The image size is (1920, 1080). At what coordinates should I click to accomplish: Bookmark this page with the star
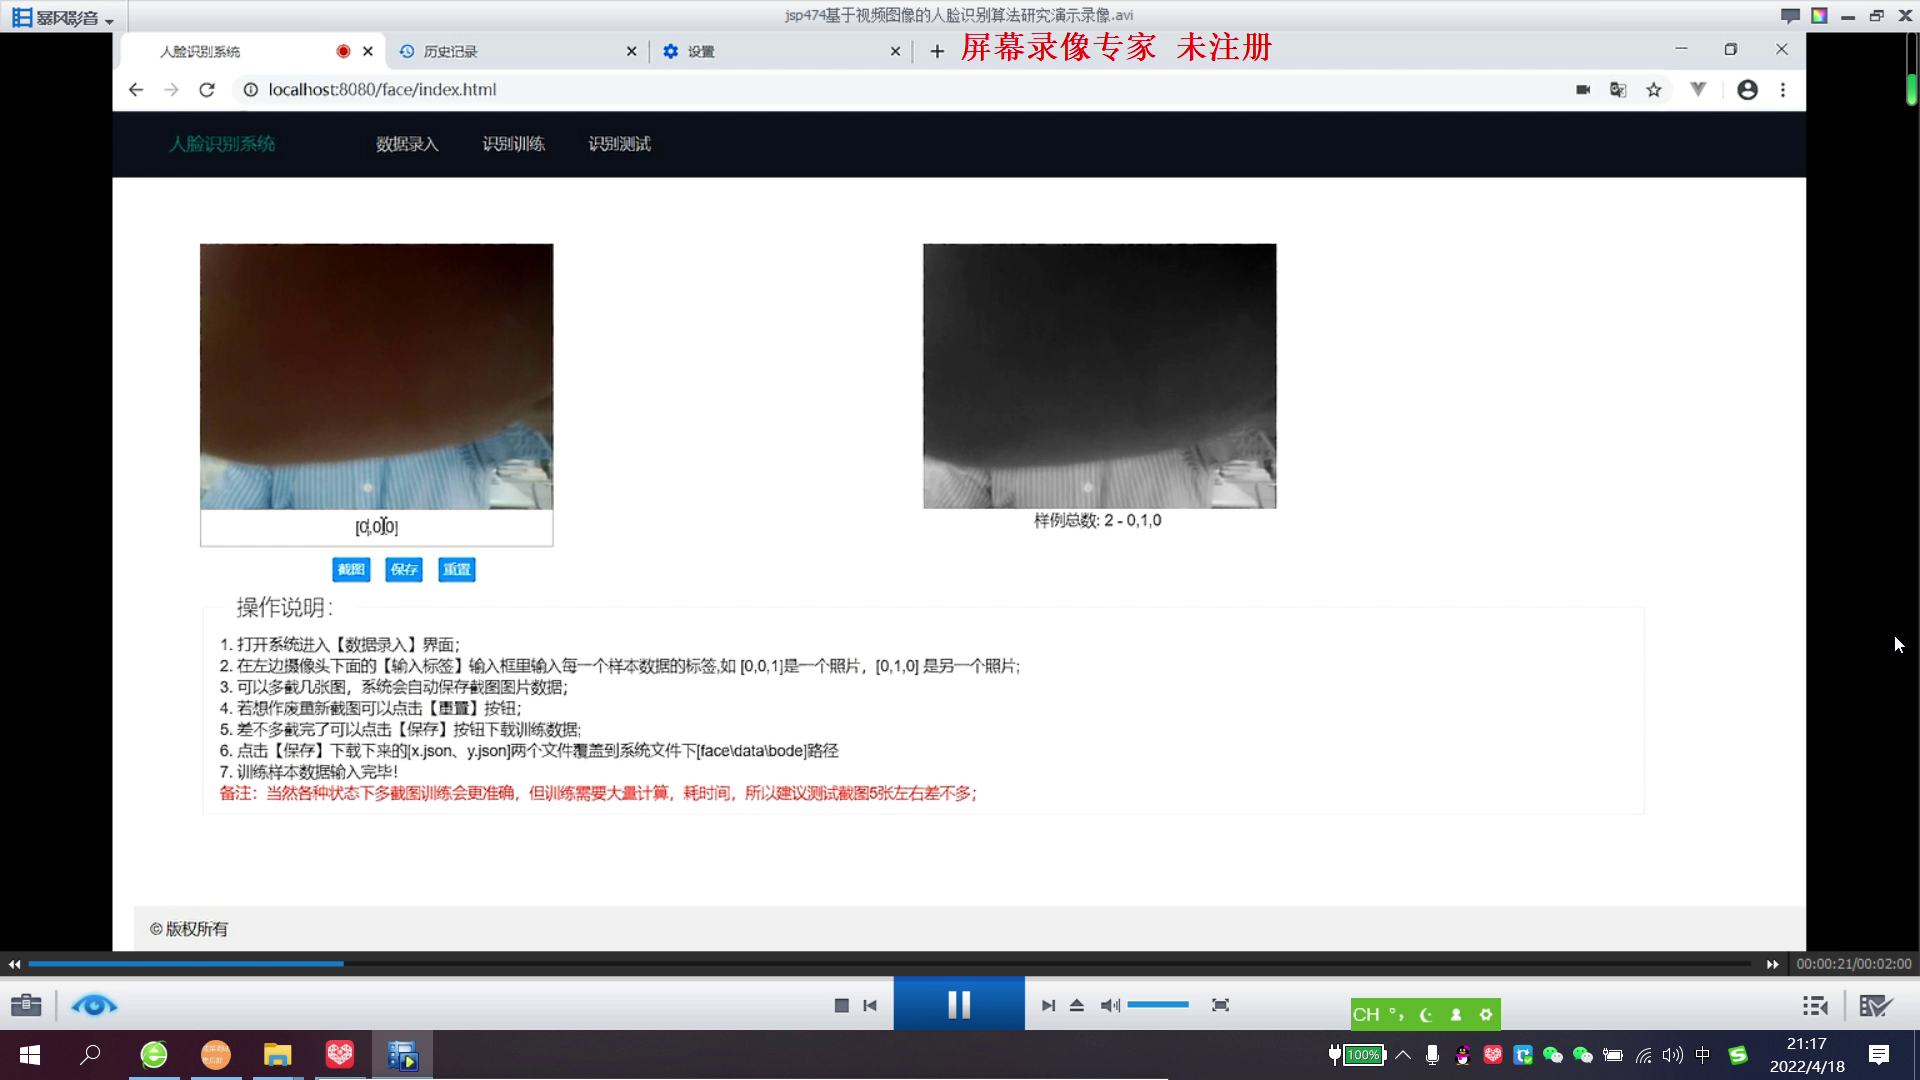tap(1654, 90)
